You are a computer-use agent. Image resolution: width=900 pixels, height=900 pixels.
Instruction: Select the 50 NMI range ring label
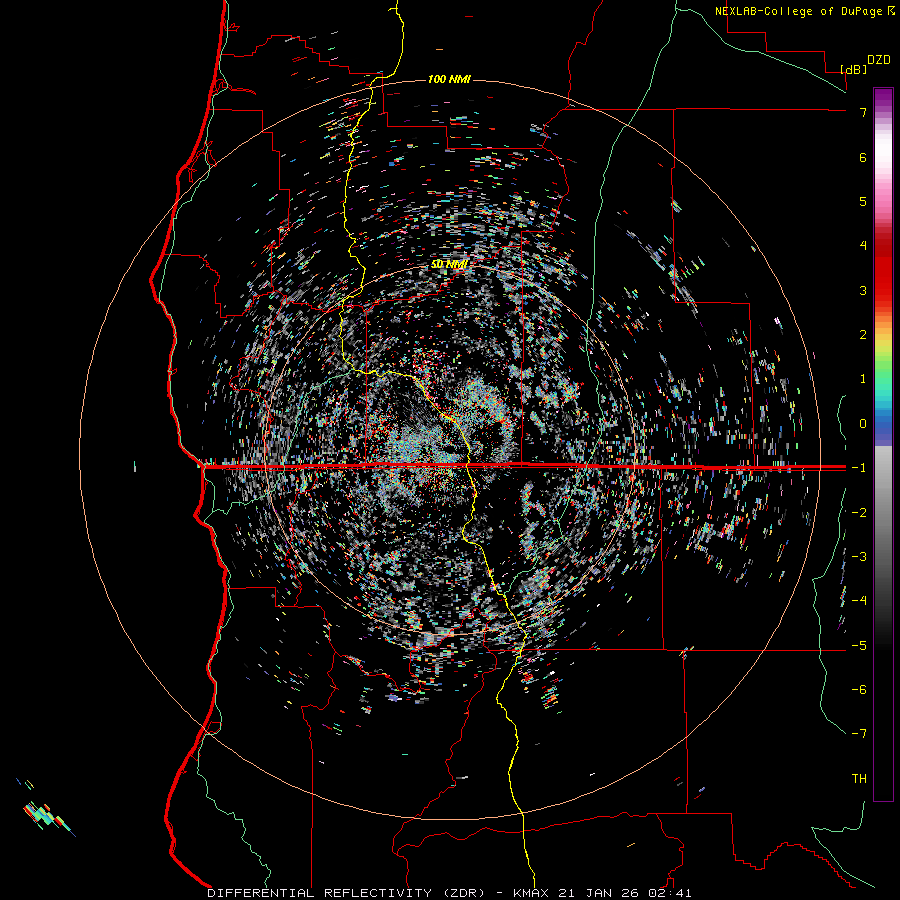[x=449, y=264]
